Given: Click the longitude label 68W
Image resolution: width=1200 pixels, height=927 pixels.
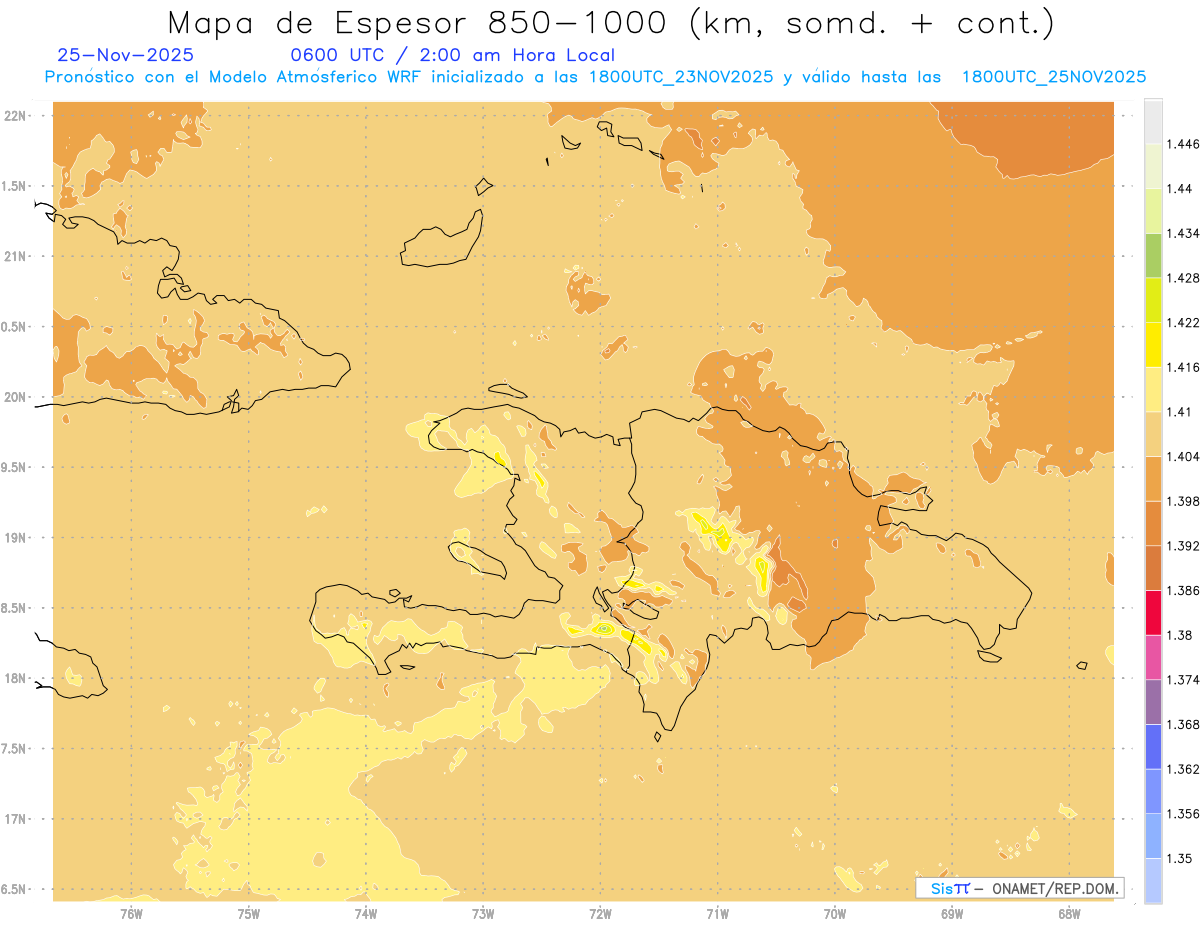Looking at the screenshot, I should pyautogui.click(x=1069, y=914).
